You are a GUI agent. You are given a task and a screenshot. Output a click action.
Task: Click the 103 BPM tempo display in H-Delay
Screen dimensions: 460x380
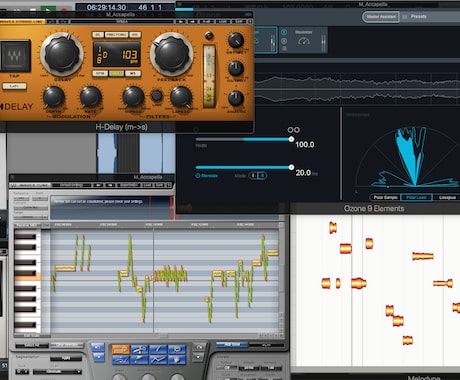tap(130, 56)
